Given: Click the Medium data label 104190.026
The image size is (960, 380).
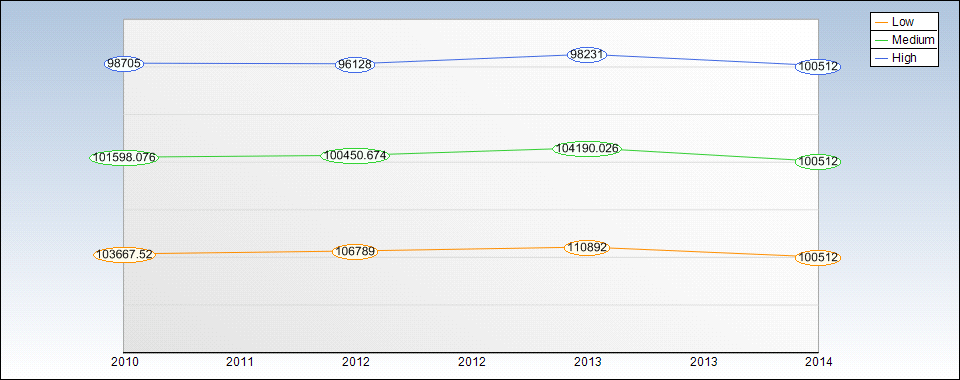Looking at the screenshot, I should click(587, 149).
